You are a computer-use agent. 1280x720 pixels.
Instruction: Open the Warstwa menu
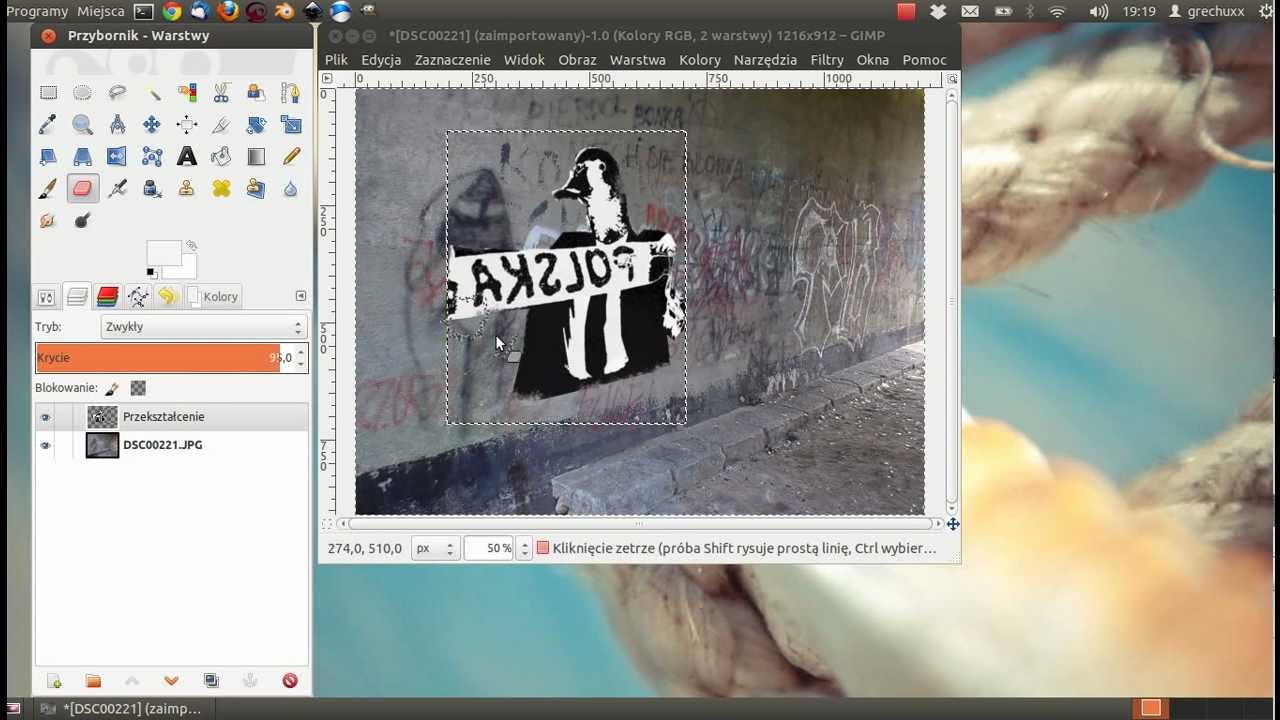tap(637, 60)
